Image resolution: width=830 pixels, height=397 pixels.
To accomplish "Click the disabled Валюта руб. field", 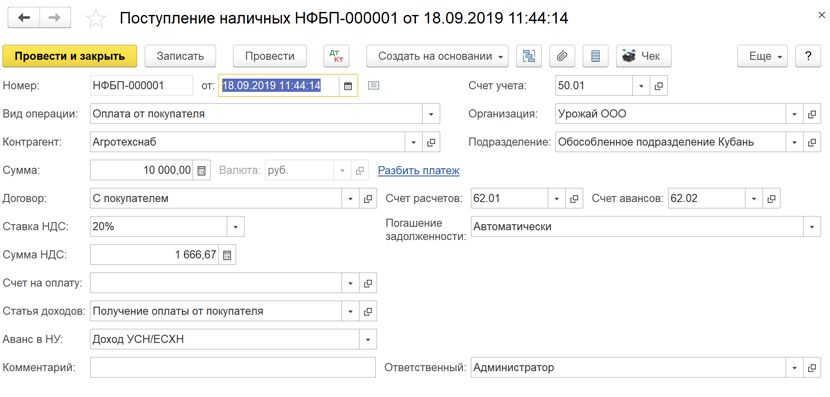I will [x=300, y=170].
